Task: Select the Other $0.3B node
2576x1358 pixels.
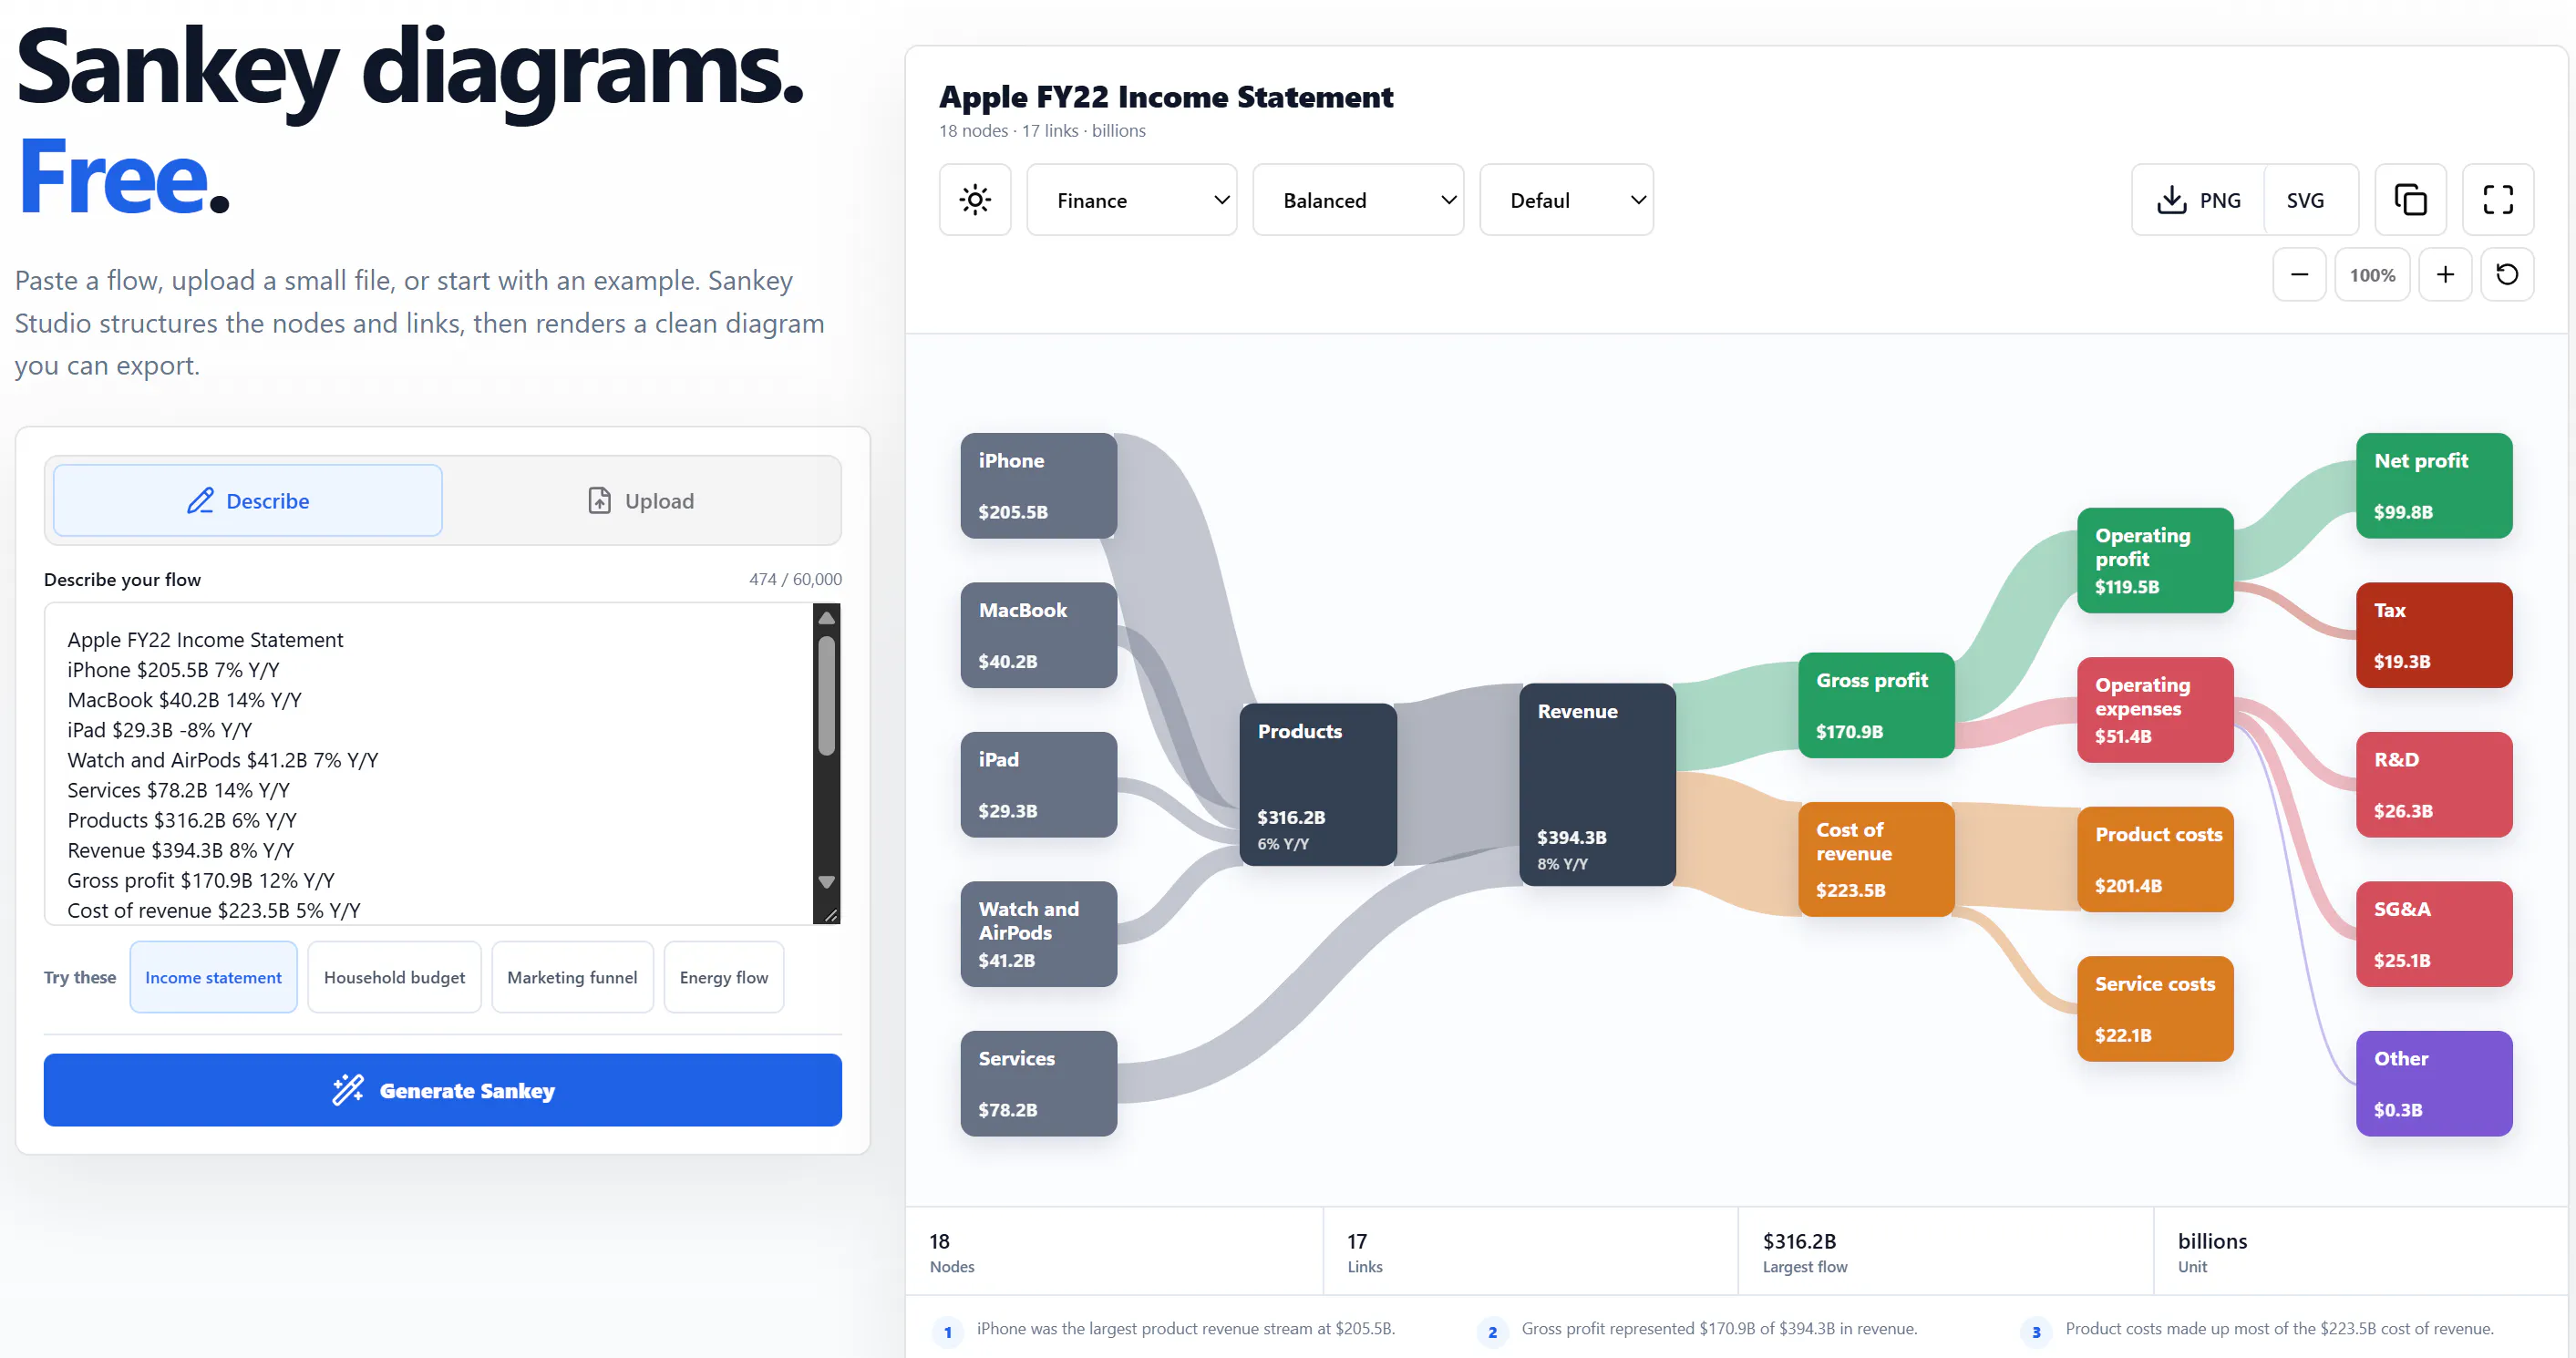Action: (x=2435, y=1084)
